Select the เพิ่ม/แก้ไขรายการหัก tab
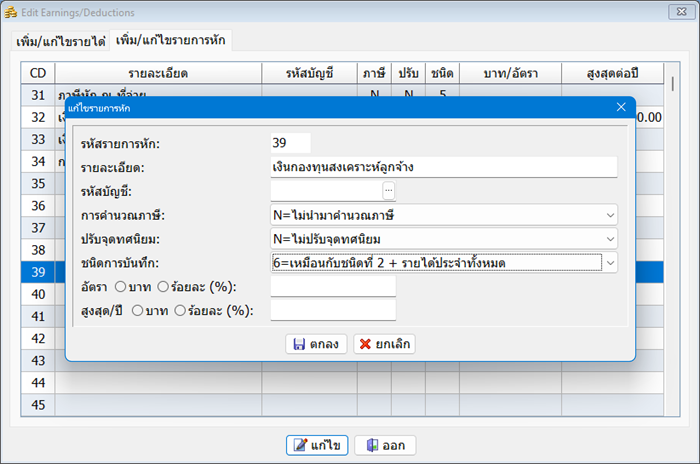This screenshot has width=700, height=464. click(x=170, y=41)
